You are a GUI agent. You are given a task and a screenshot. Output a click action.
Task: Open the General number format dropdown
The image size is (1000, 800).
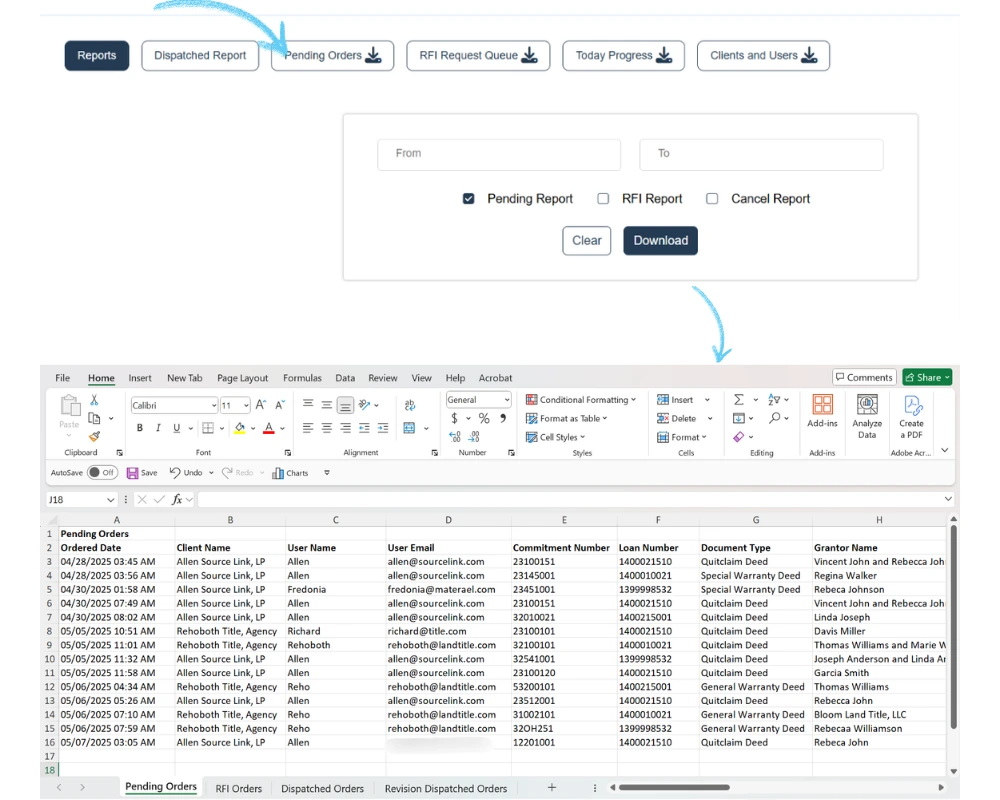pyautogui.click(x=507, y=400)
